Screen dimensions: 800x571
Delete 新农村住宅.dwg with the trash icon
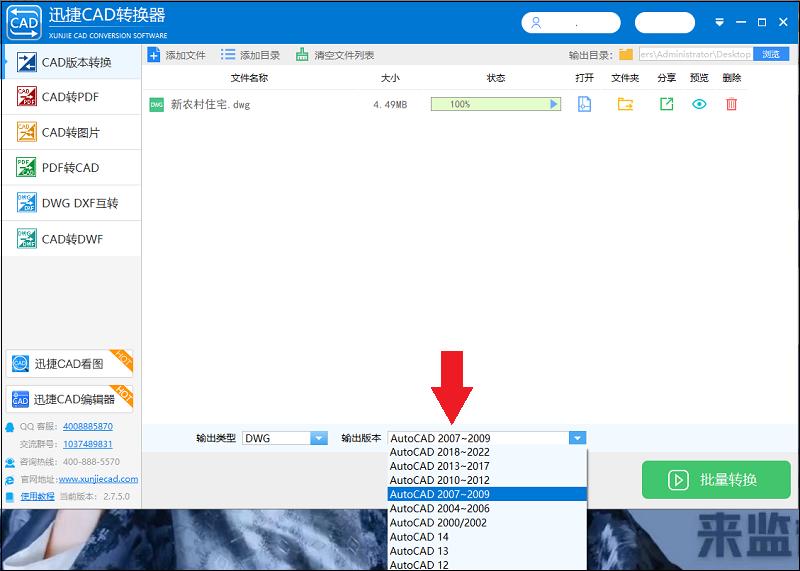pyautogui.click(x=731, y=104)
